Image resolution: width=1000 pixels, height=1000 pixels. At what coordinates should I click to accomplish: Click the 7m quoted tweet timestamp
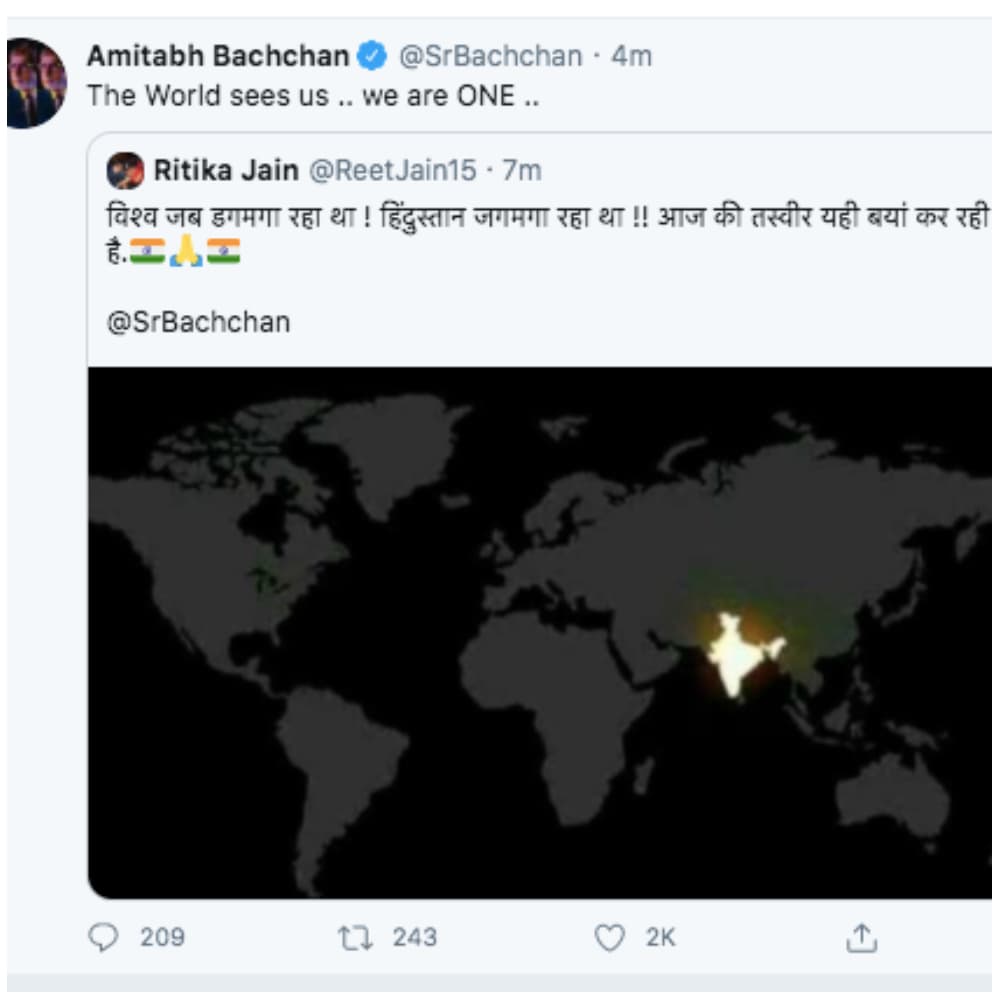pos(521,170)
